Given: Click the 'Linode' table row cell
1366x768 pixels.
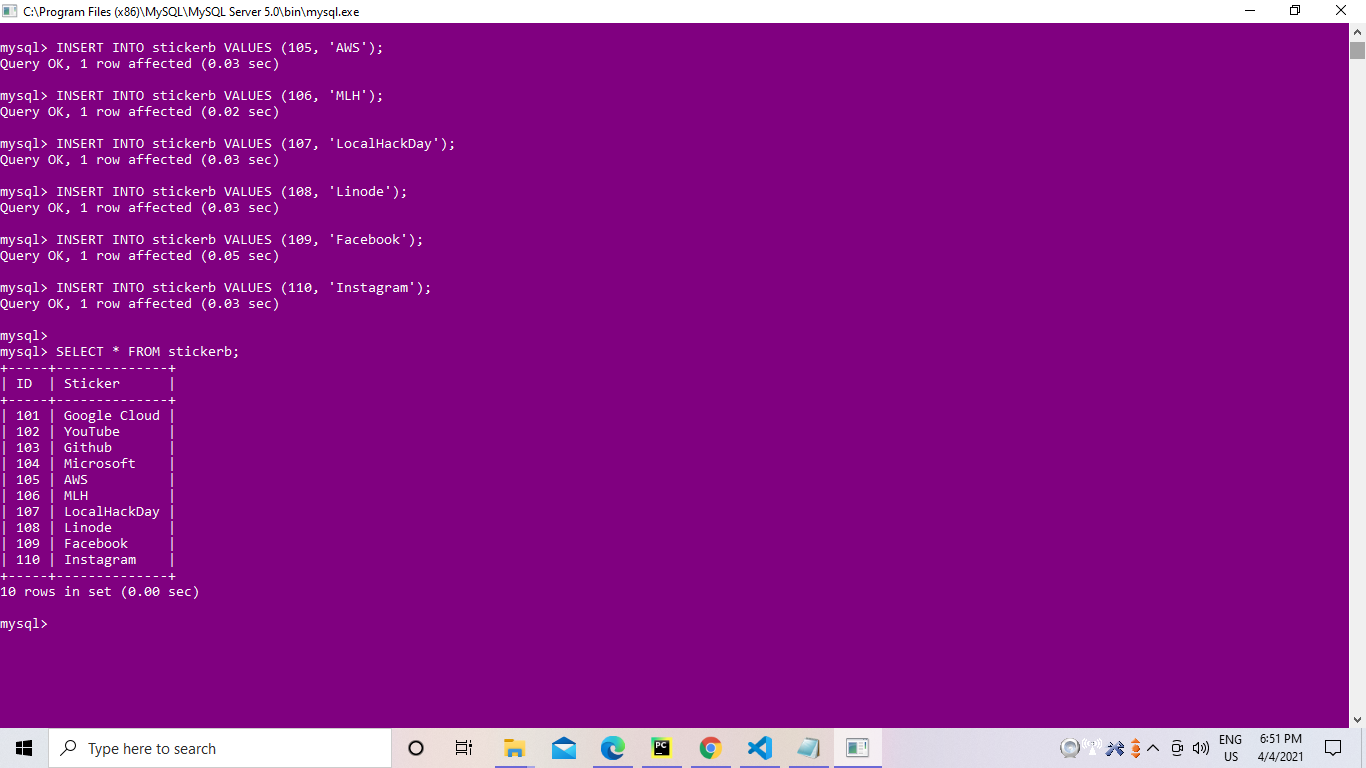Looking at the screenshot, I should coord(88,527).
